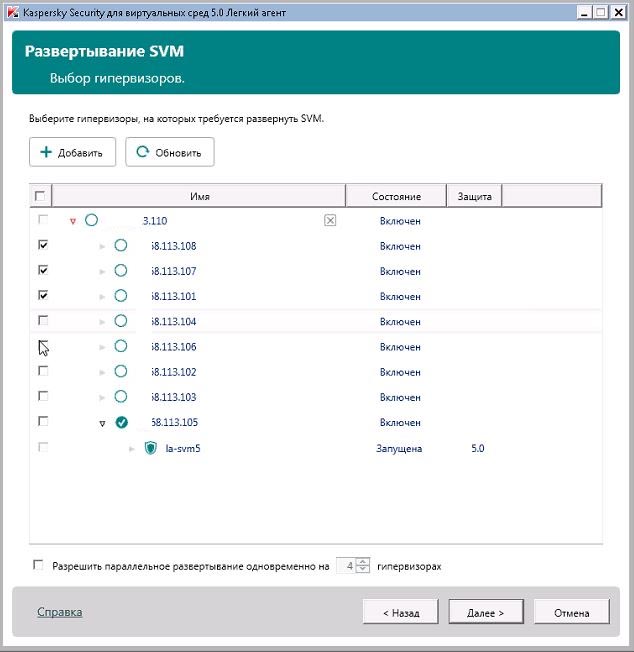Decrease the parallel hypervisors count spinner

point(363,568)
